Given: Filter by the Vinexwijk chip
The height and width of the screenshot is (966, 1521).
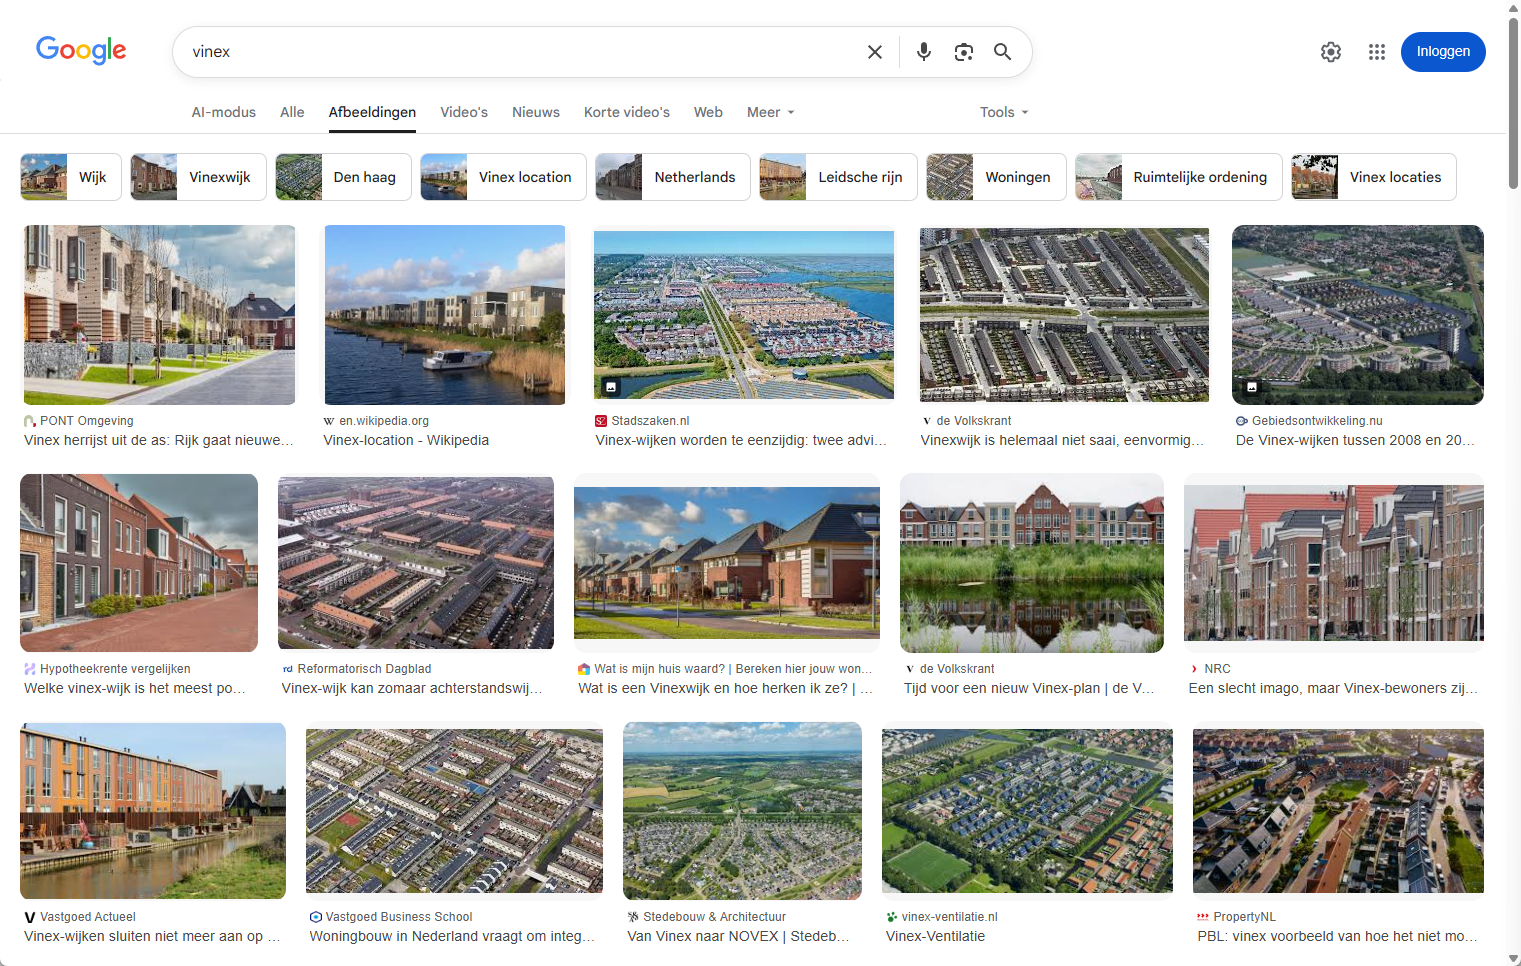Looking at the screenshot, I should (x=198, y=177).
